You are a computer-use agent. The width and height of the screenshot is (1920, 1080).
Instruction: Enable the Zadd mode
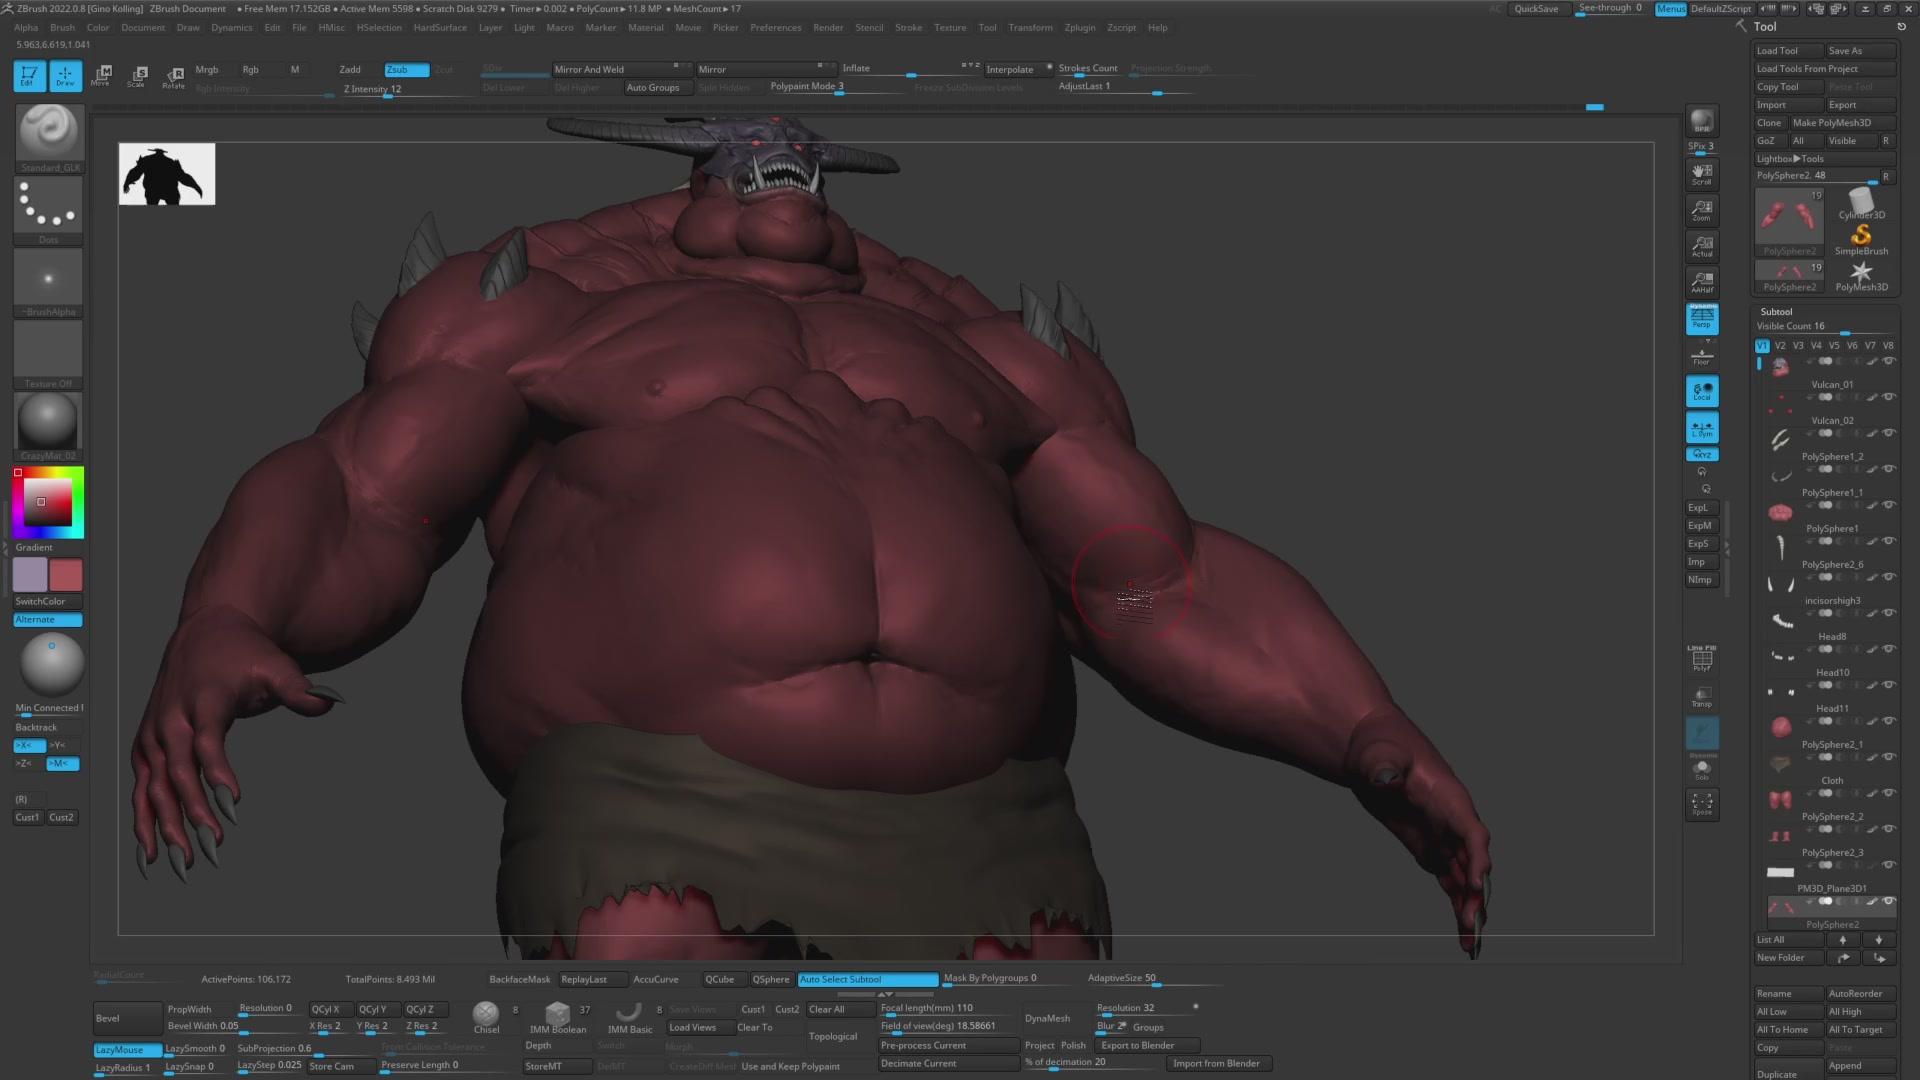(350, 69)
